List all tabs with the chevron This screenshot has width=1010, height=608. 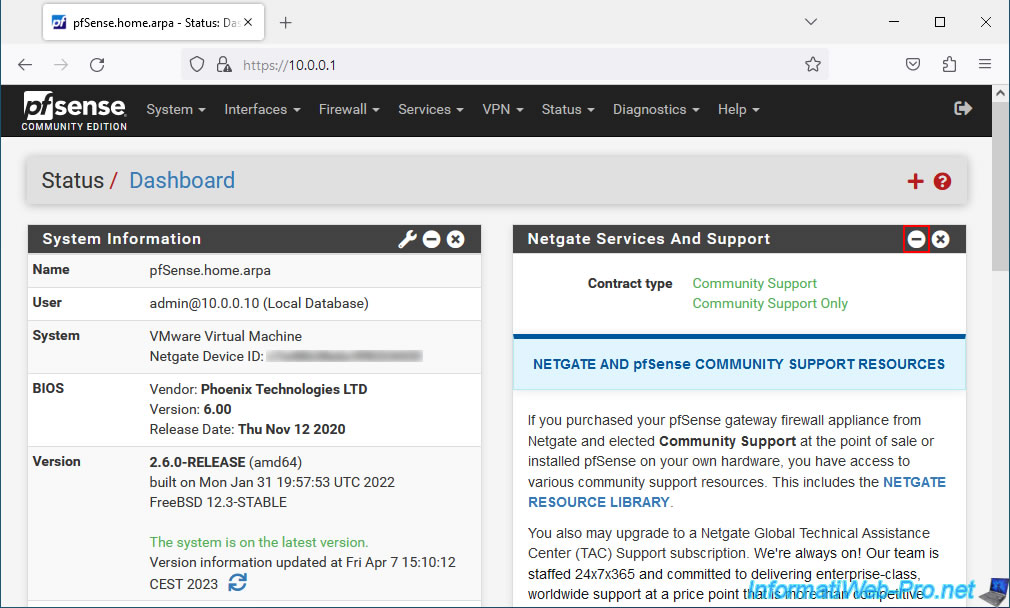[x=811, y=22]
